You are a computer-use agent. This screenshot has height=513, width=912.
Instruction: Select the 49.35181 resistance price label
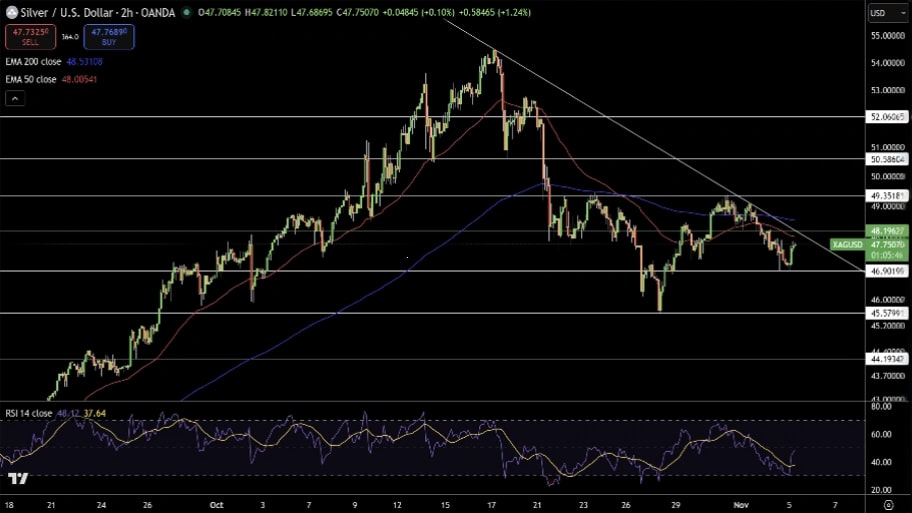pyautogui.click(x=888, y=195)
